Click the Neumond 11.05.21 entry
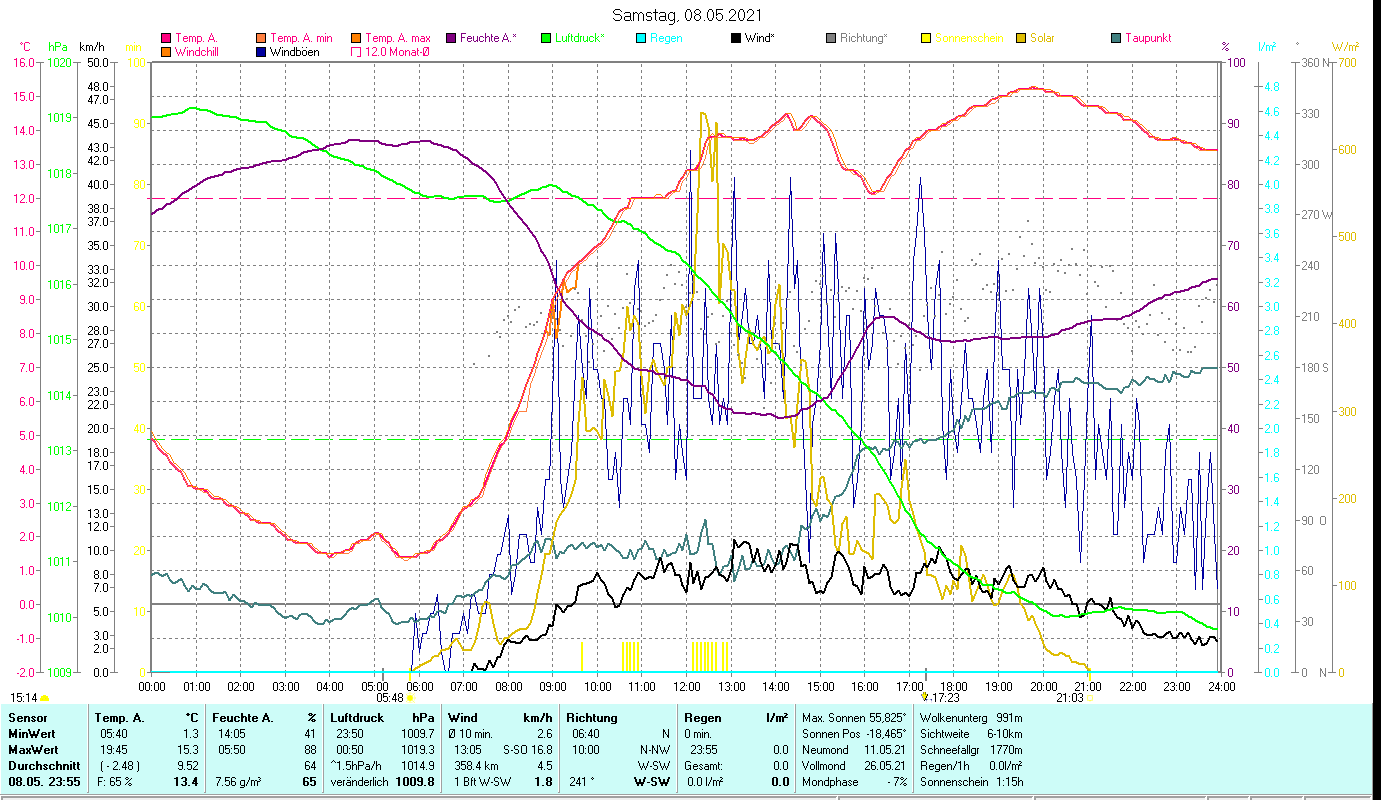This screenshot has height=800, width=1381. [855, 749]
